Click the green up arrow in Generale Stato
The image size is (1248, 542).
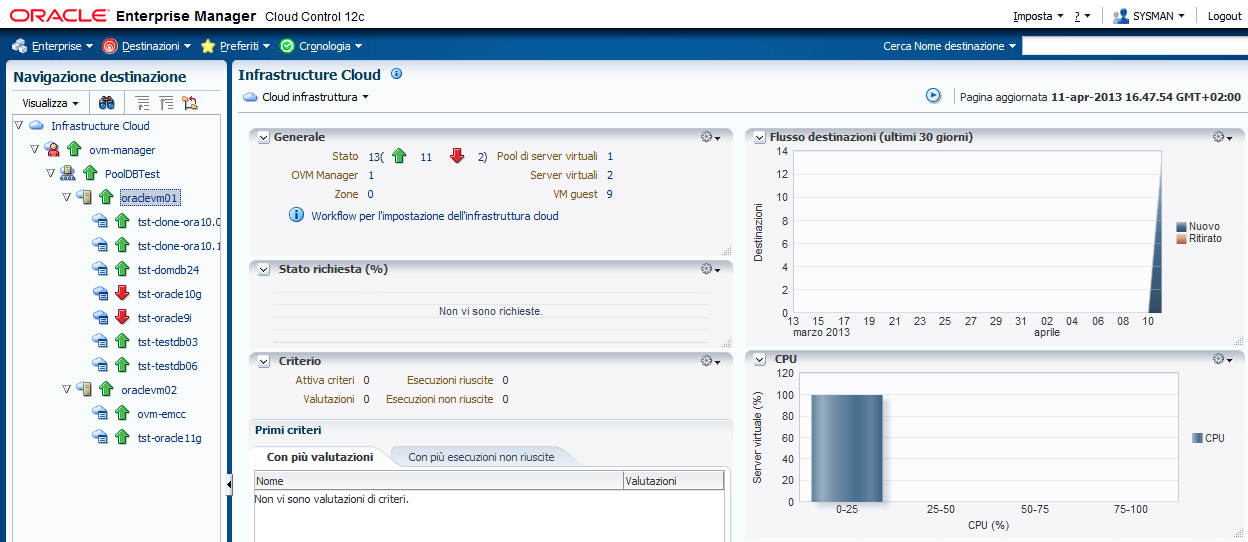tap(399, 156)
